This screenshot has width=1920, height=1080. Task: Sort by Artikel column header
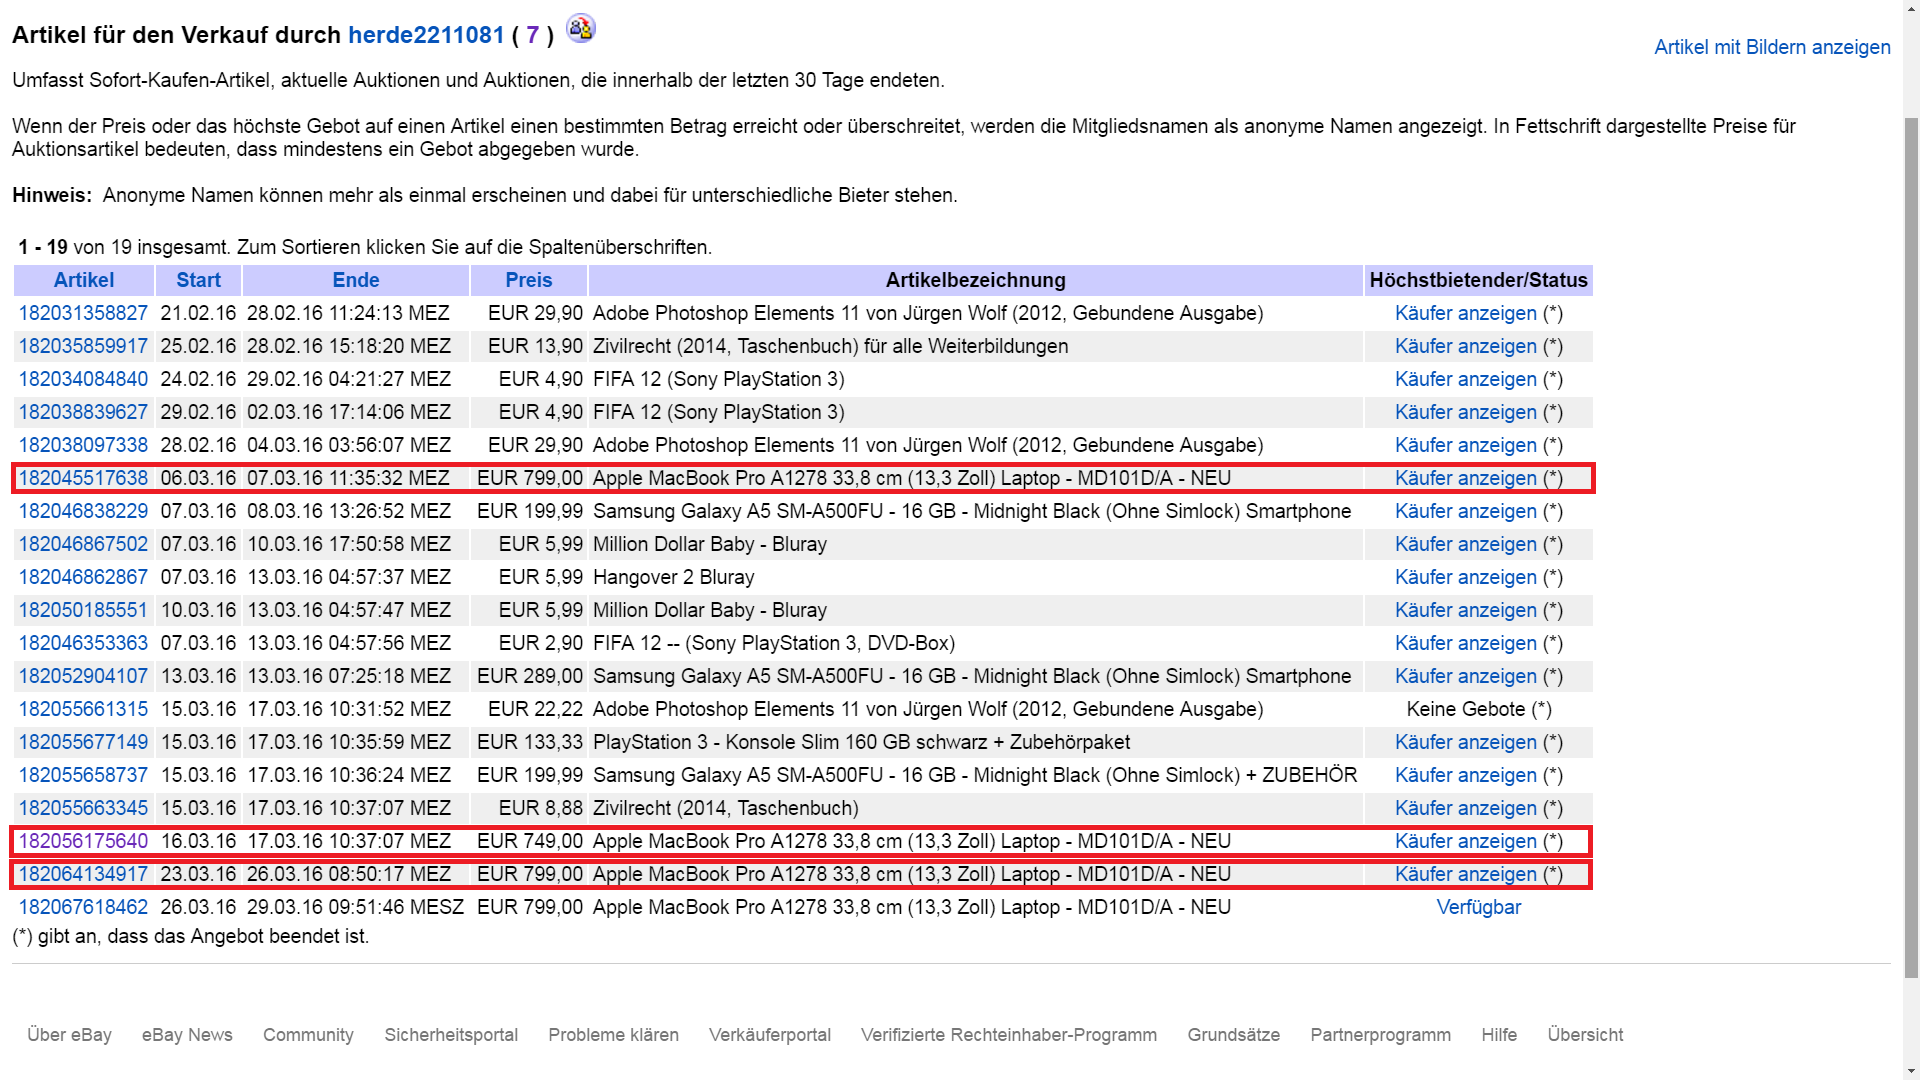[x=84, y=280]
